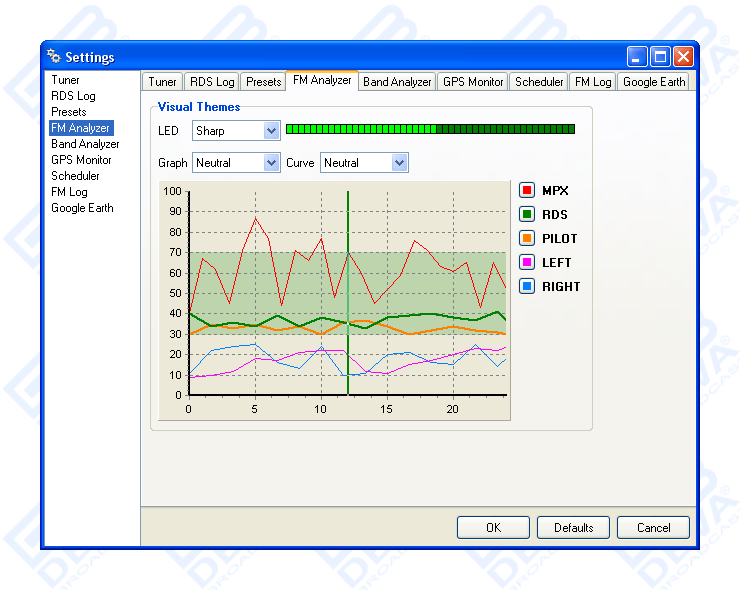Select Scheduler in the left sidebar list
The height and width of the screenshot is (590, 740).
(75, 176)
